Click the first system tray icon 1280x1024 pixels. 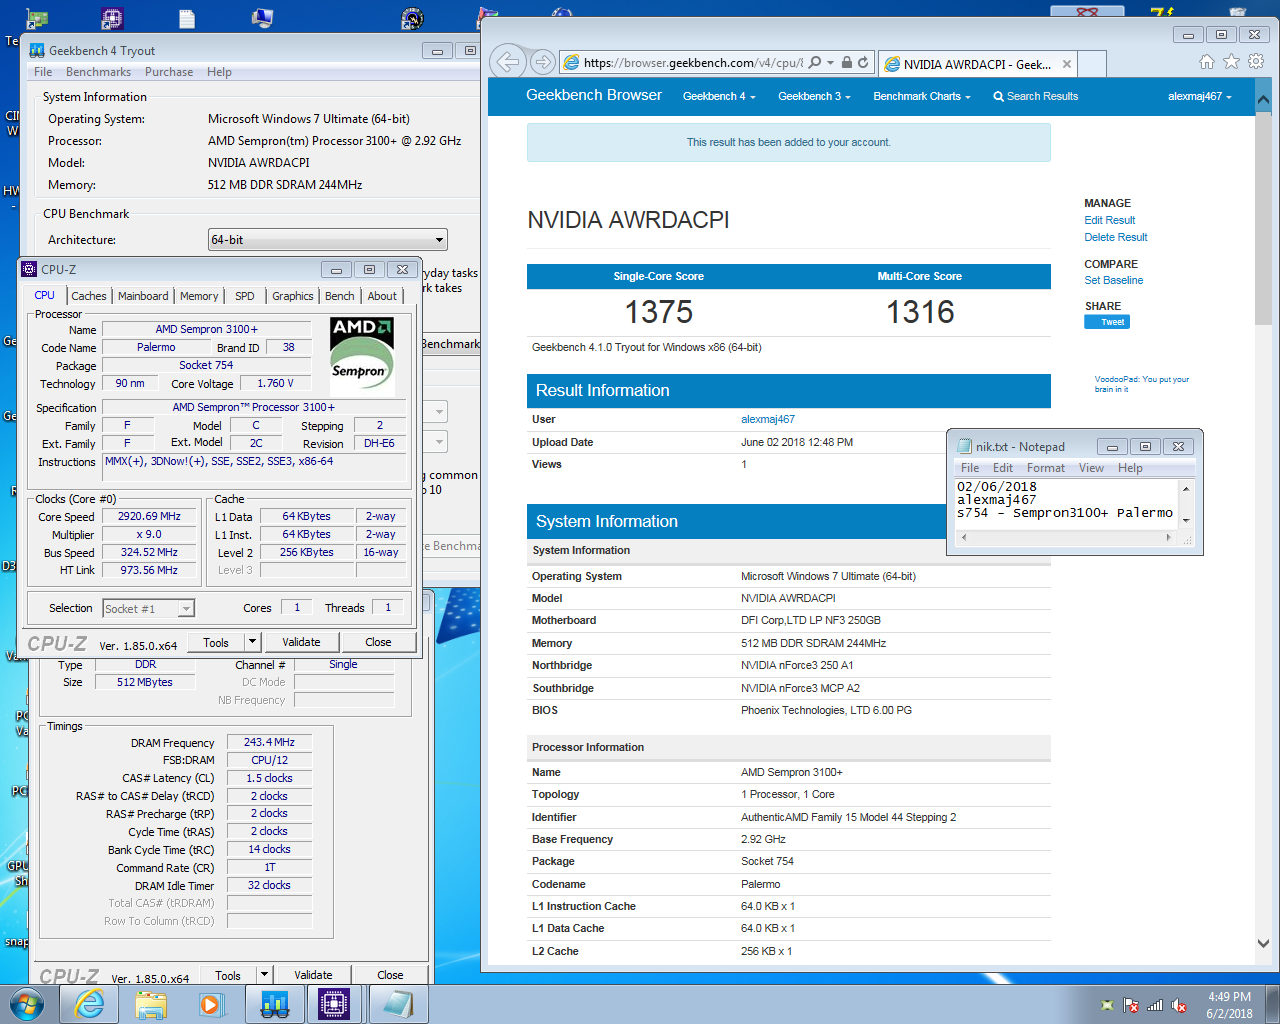pos(1106,1005)
